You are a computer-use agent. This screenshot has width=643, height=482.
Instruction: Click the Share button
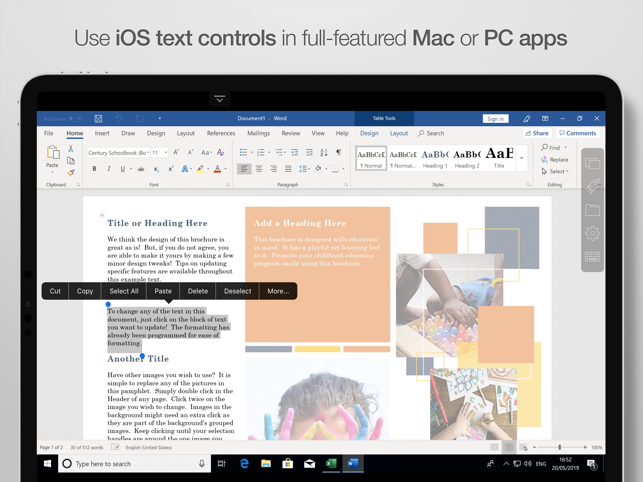[537, 133]
